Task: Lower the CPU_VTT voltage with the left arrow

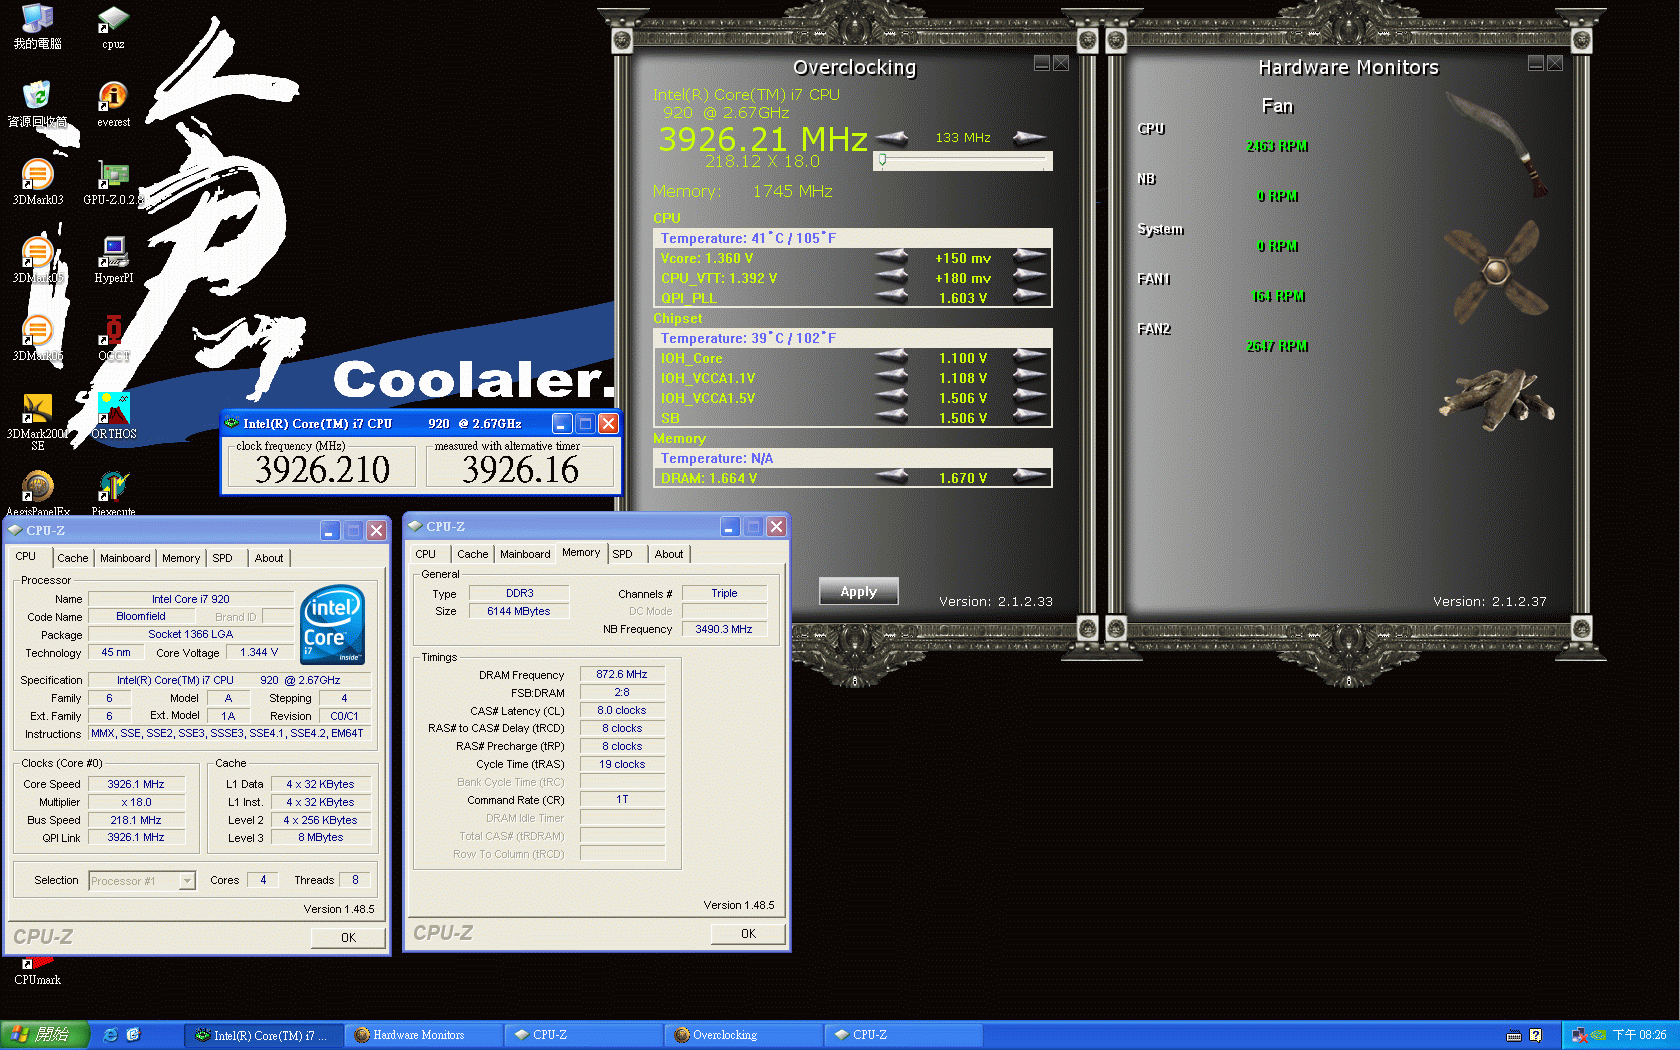Action: pos(892,278)
